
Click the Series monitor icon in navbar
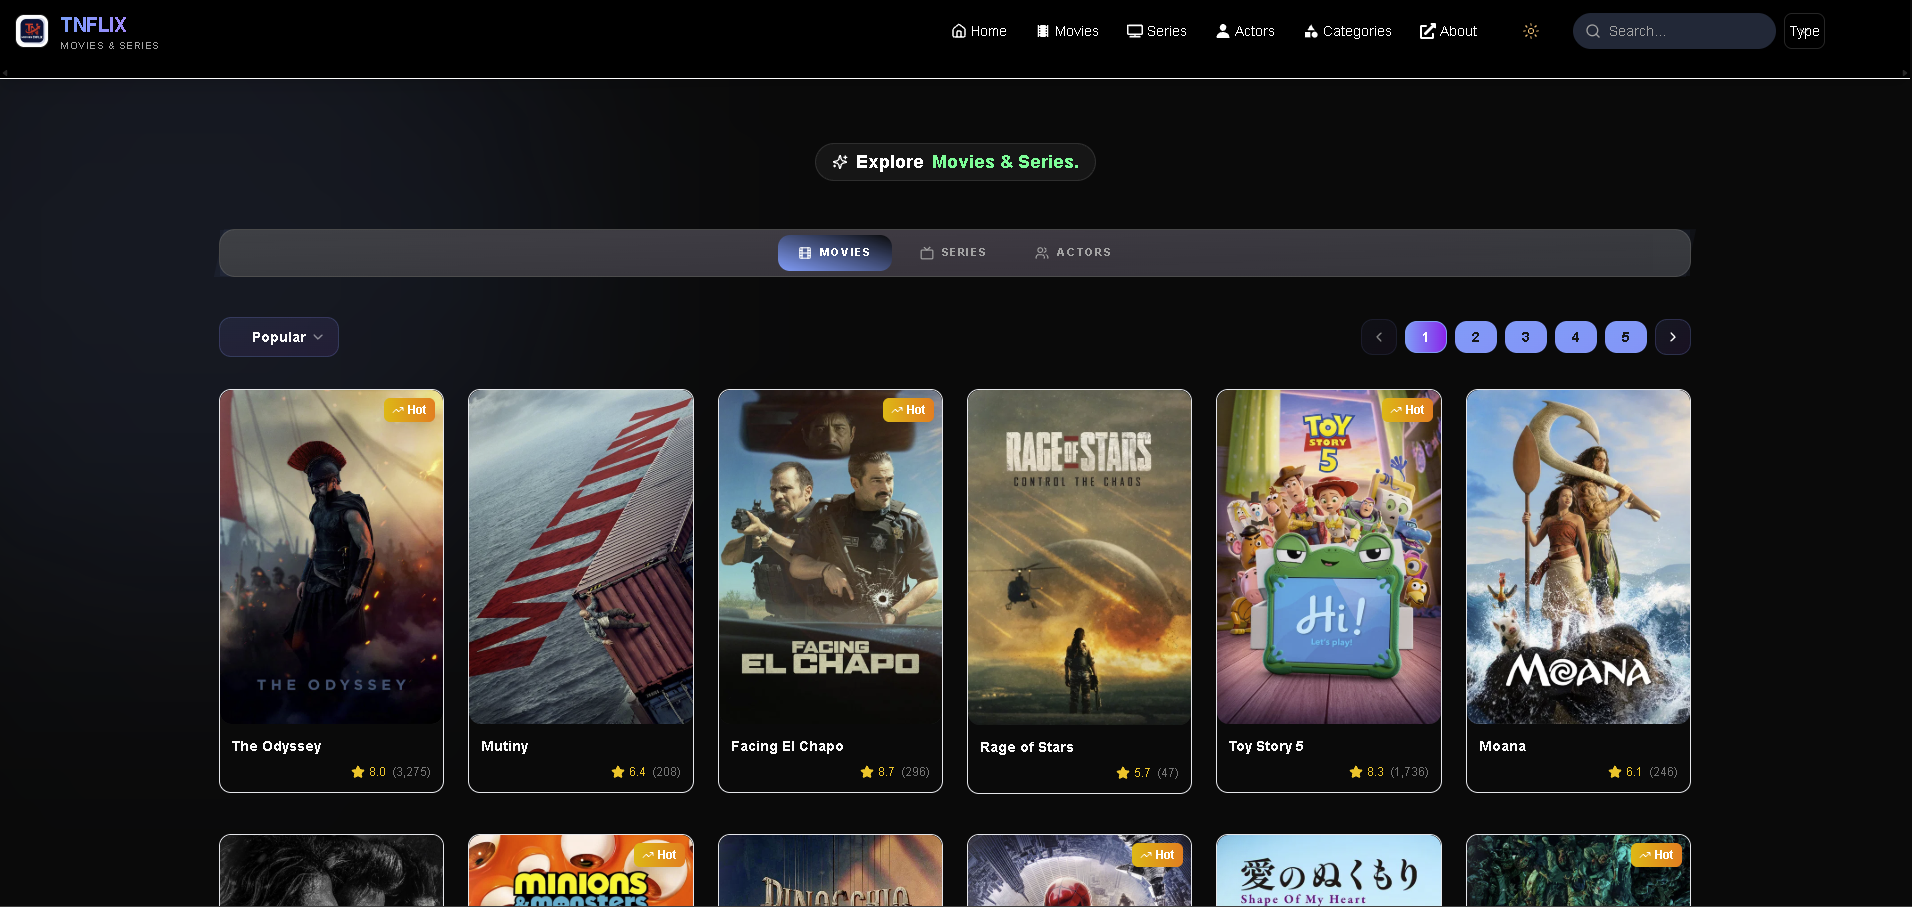tap(1135, 31)
